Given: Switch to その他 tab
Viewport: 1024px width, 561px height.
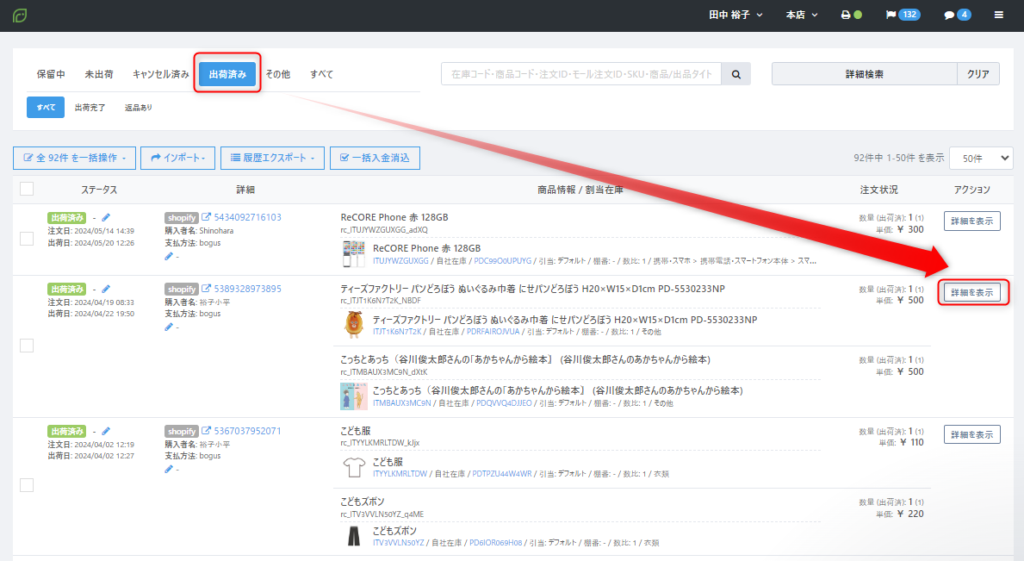Looking at the screenshot, I should pyautogui.click(x=278, y=74).
